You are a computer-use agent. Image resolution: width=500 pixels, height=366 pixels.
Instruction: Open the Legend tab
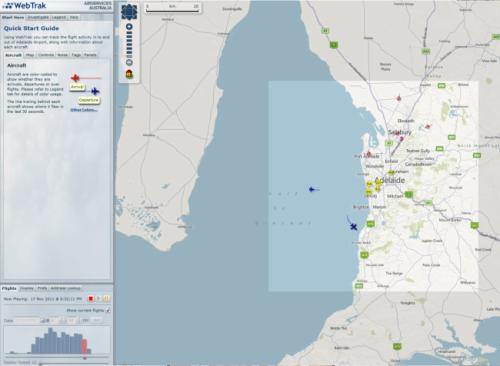click(x=59, y=17)
